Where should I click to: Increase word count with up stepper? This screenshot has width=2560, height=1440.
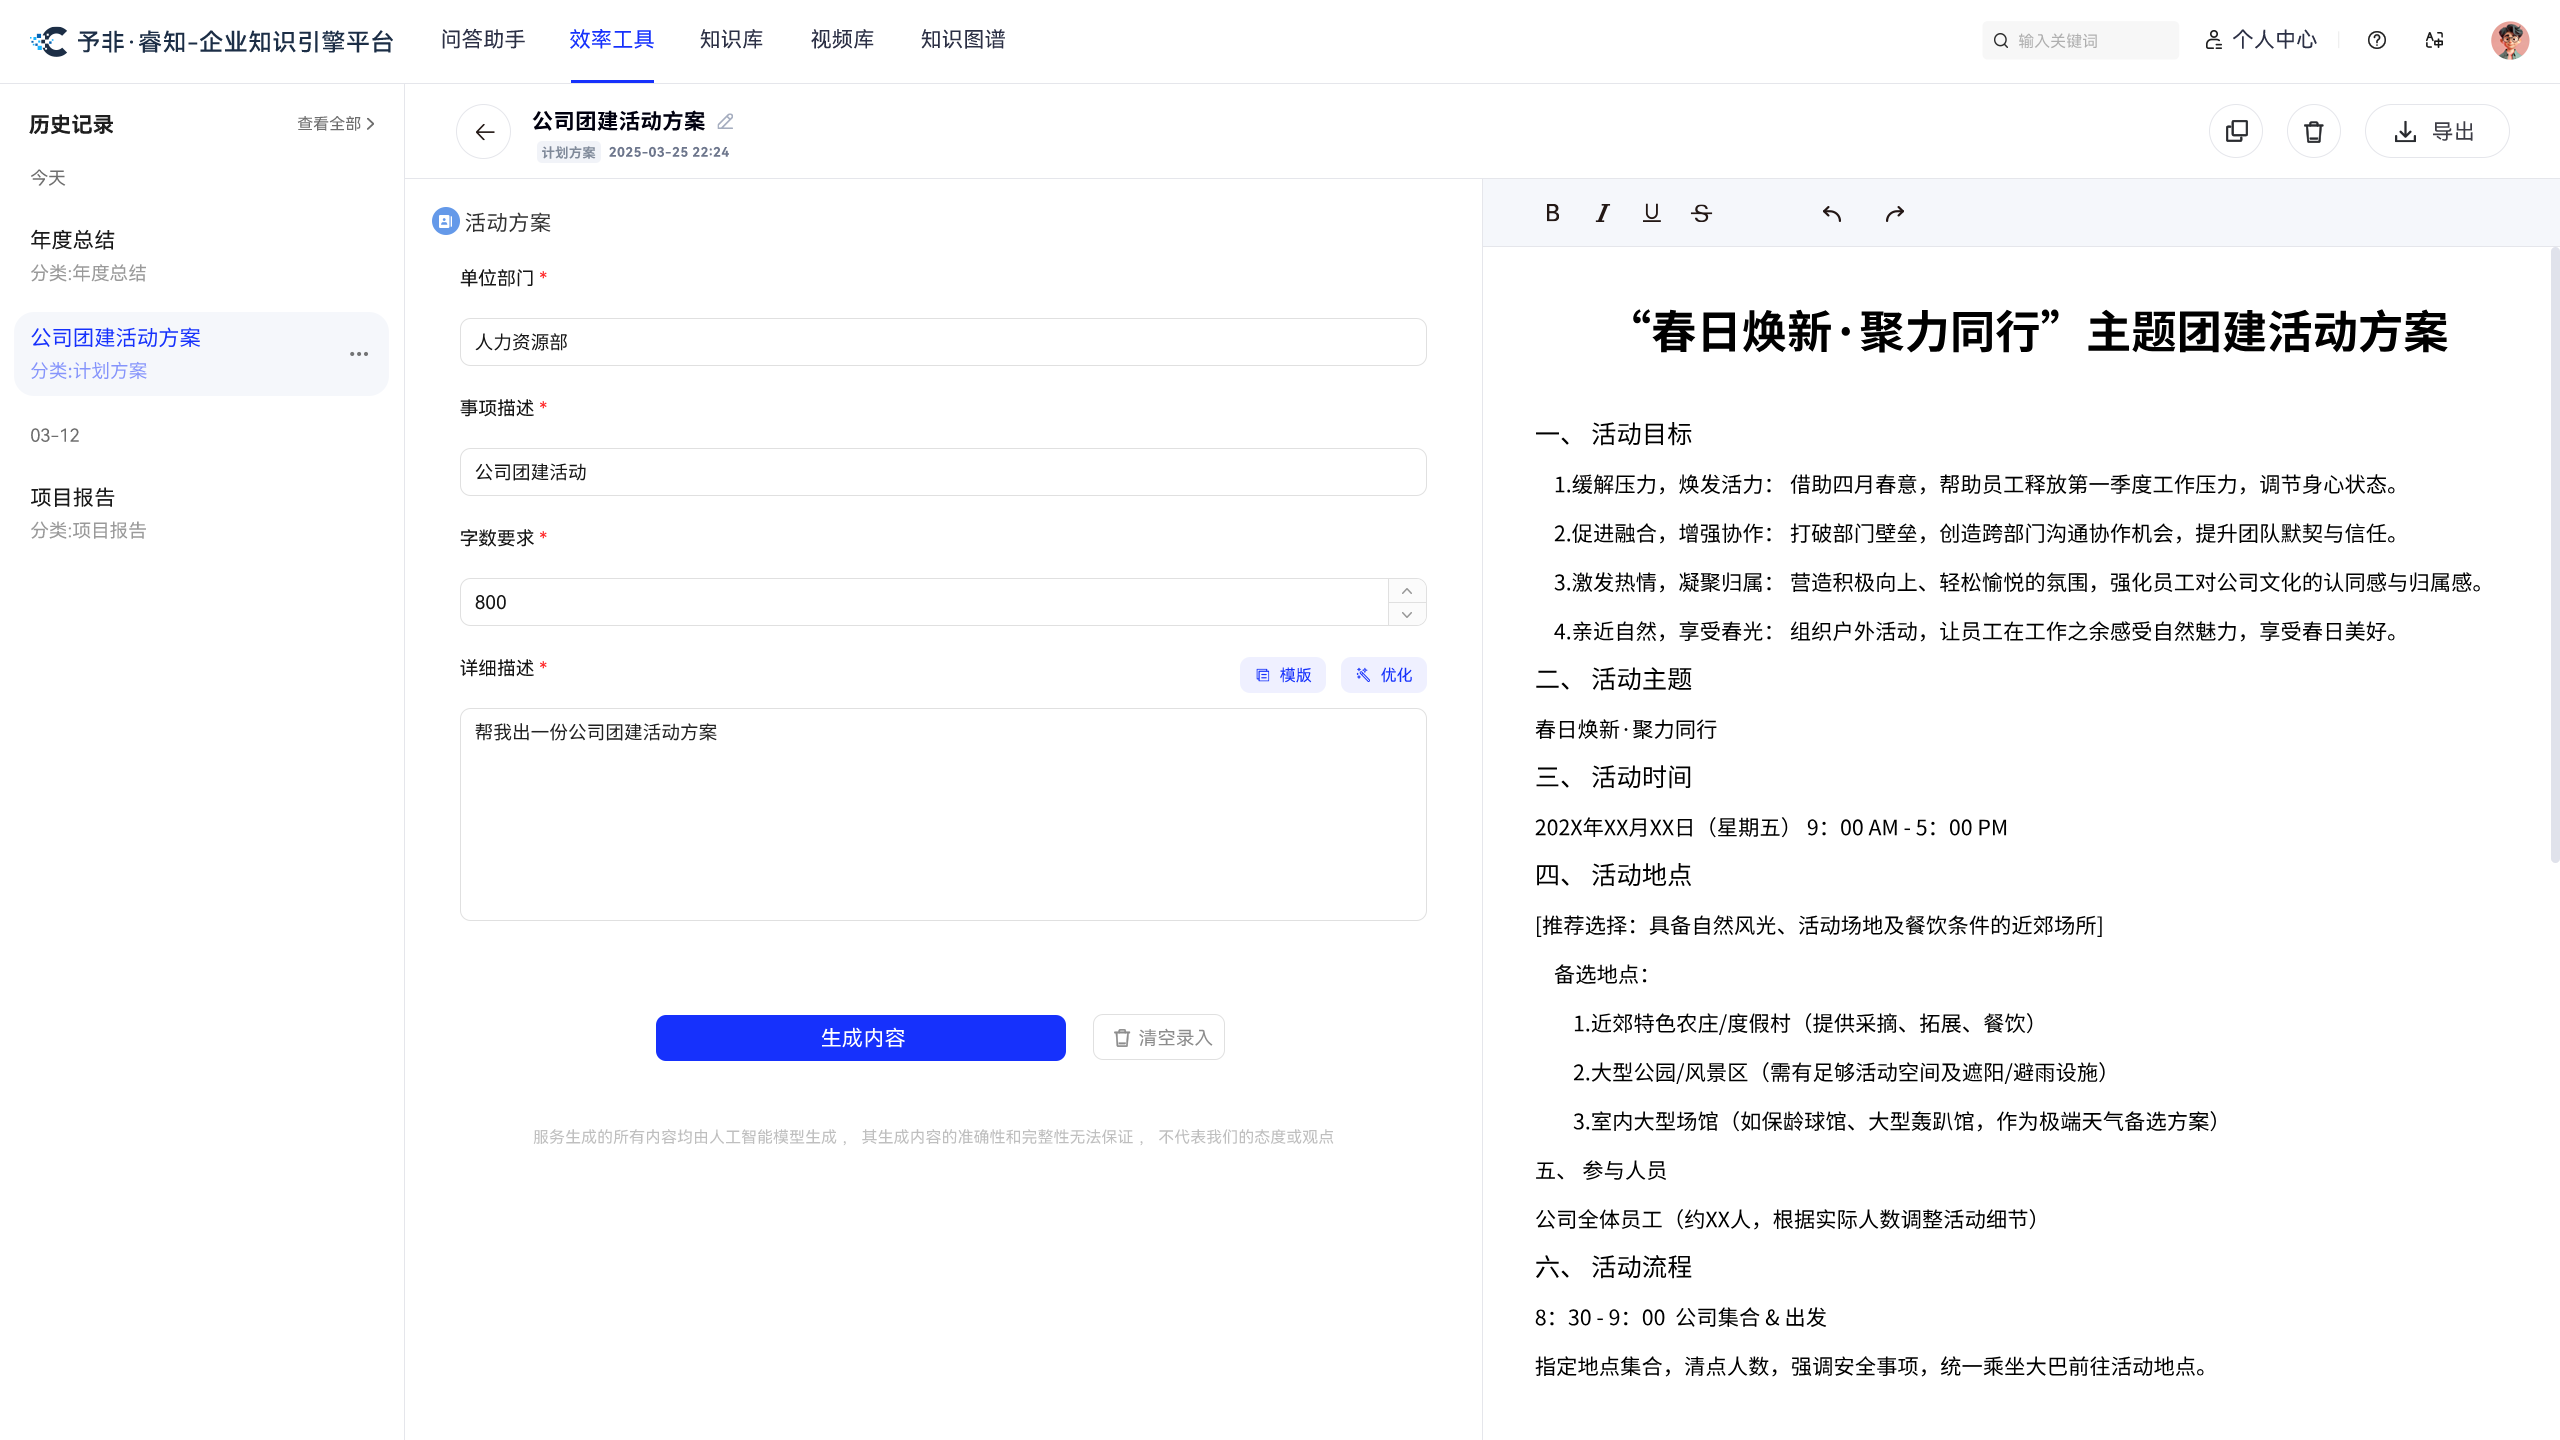[1406, 590]
